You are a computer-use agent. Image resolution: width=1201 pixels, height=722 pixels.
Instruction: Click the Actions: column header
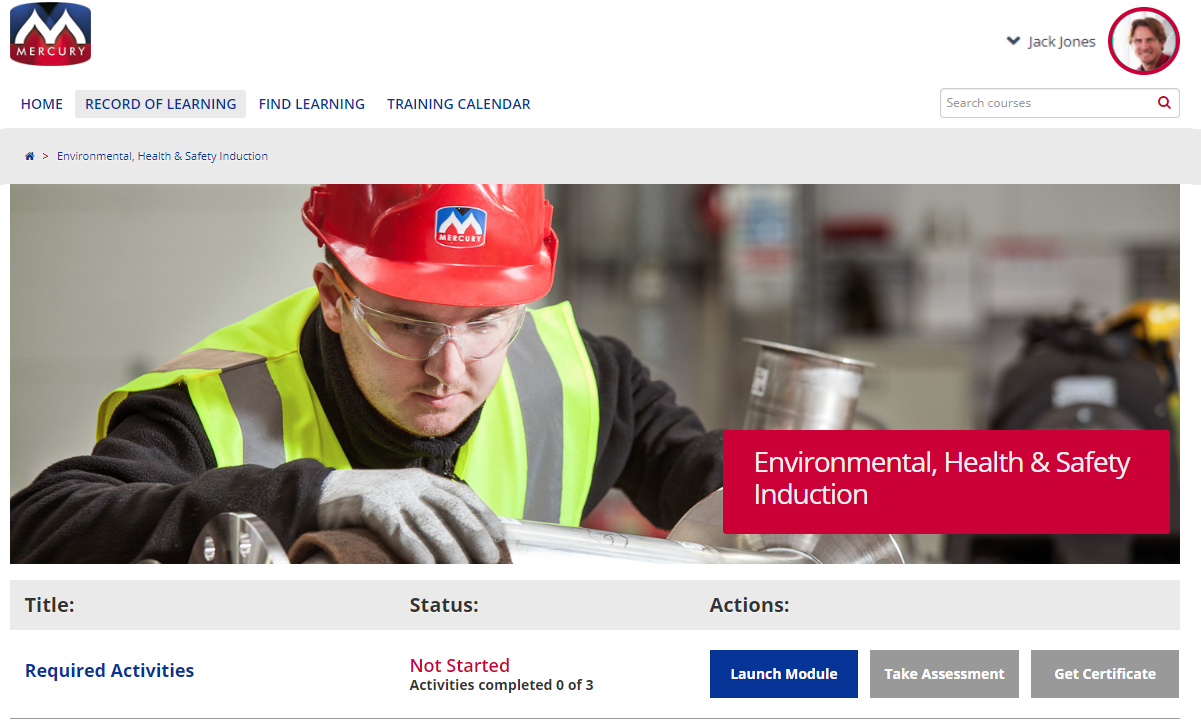tap(750, 605)
